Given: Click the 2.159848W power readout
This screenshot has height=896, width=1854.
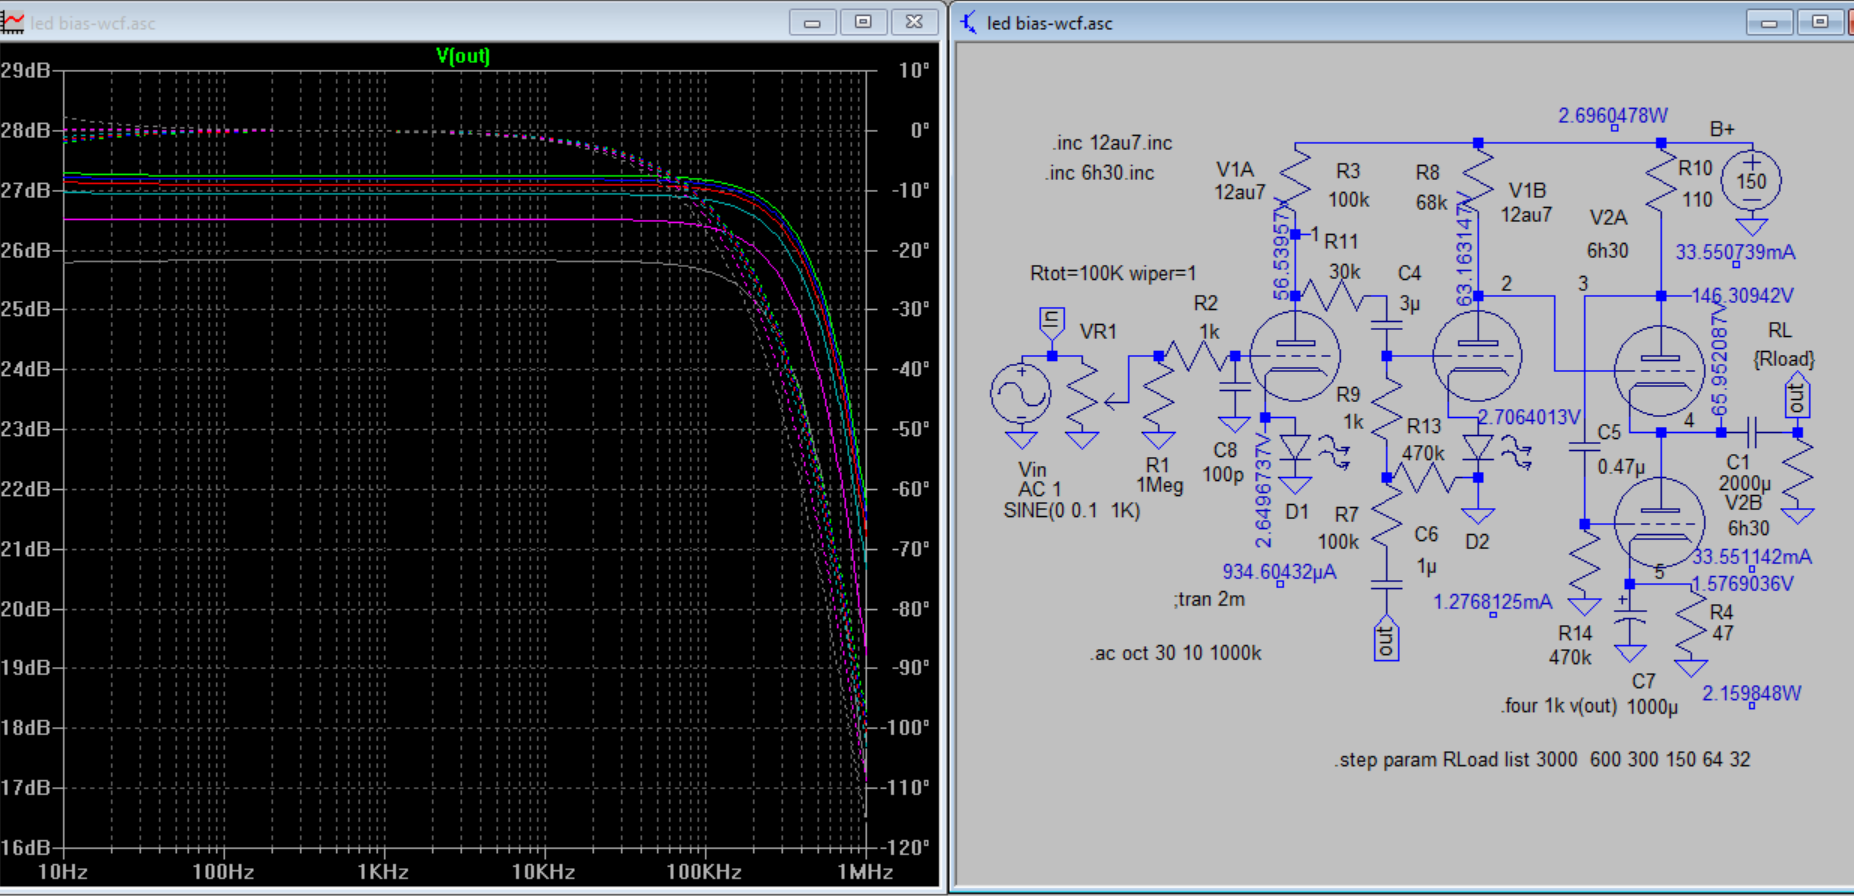Looking at the screenshot, I should pos(1751,693).
